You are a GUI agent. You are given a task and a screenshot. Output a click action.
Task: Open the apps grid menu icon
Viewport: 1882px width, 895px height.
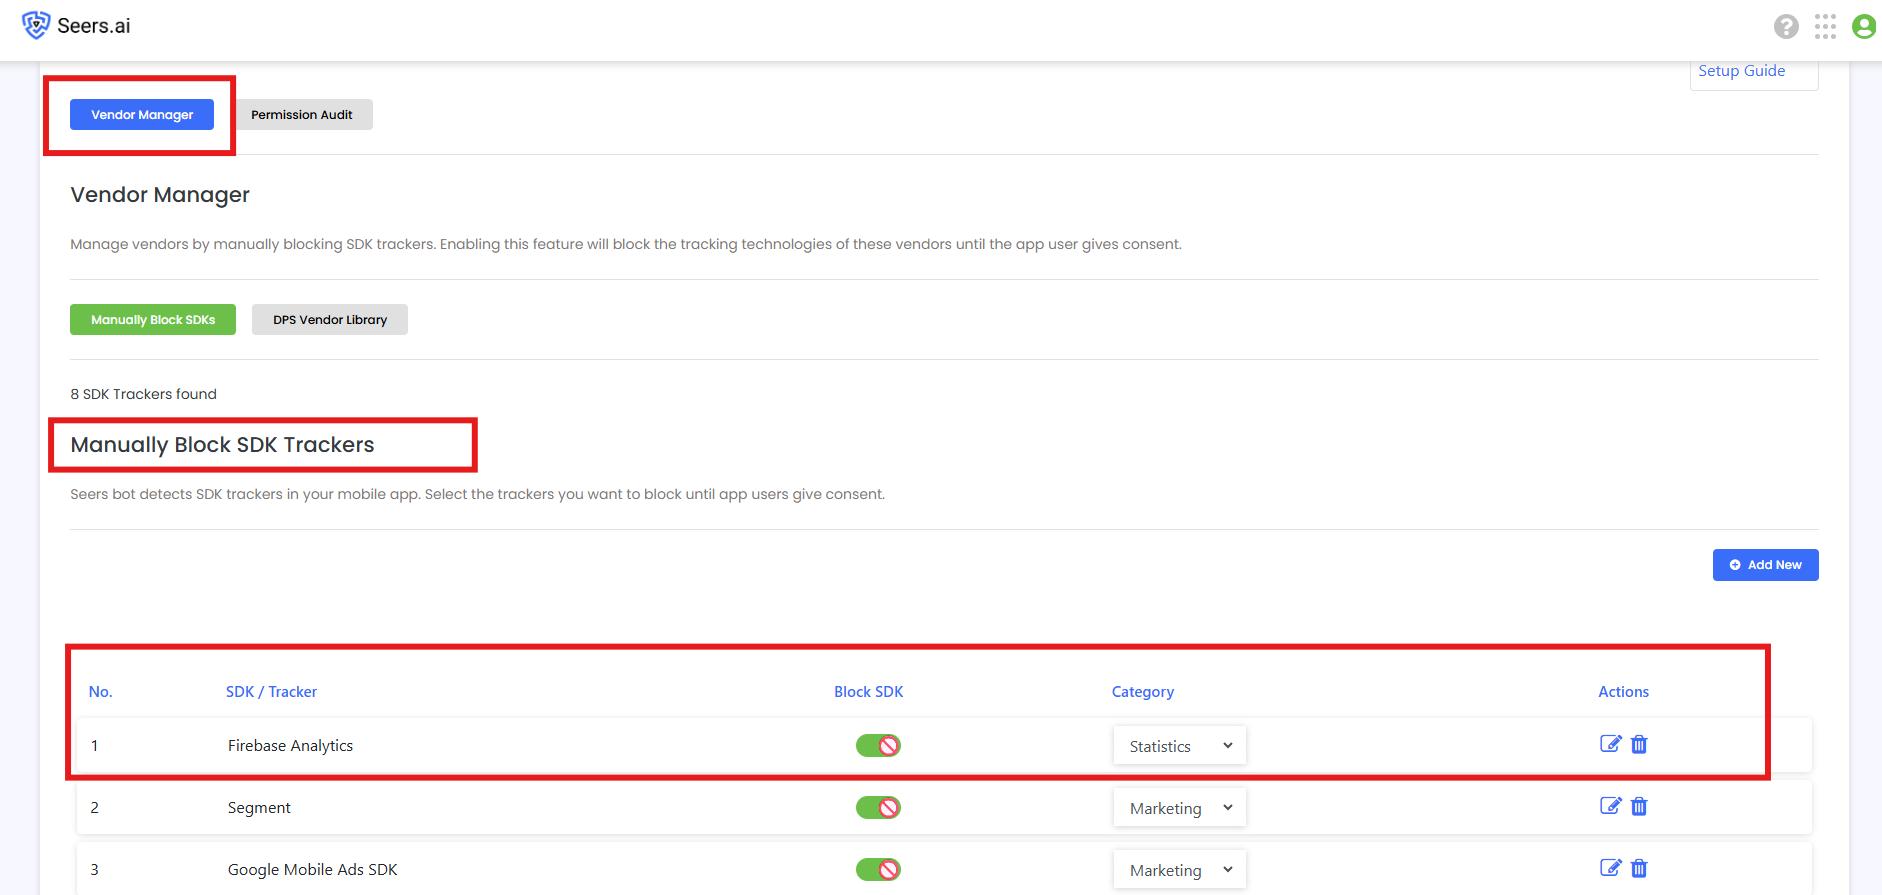pos(1825,26)
